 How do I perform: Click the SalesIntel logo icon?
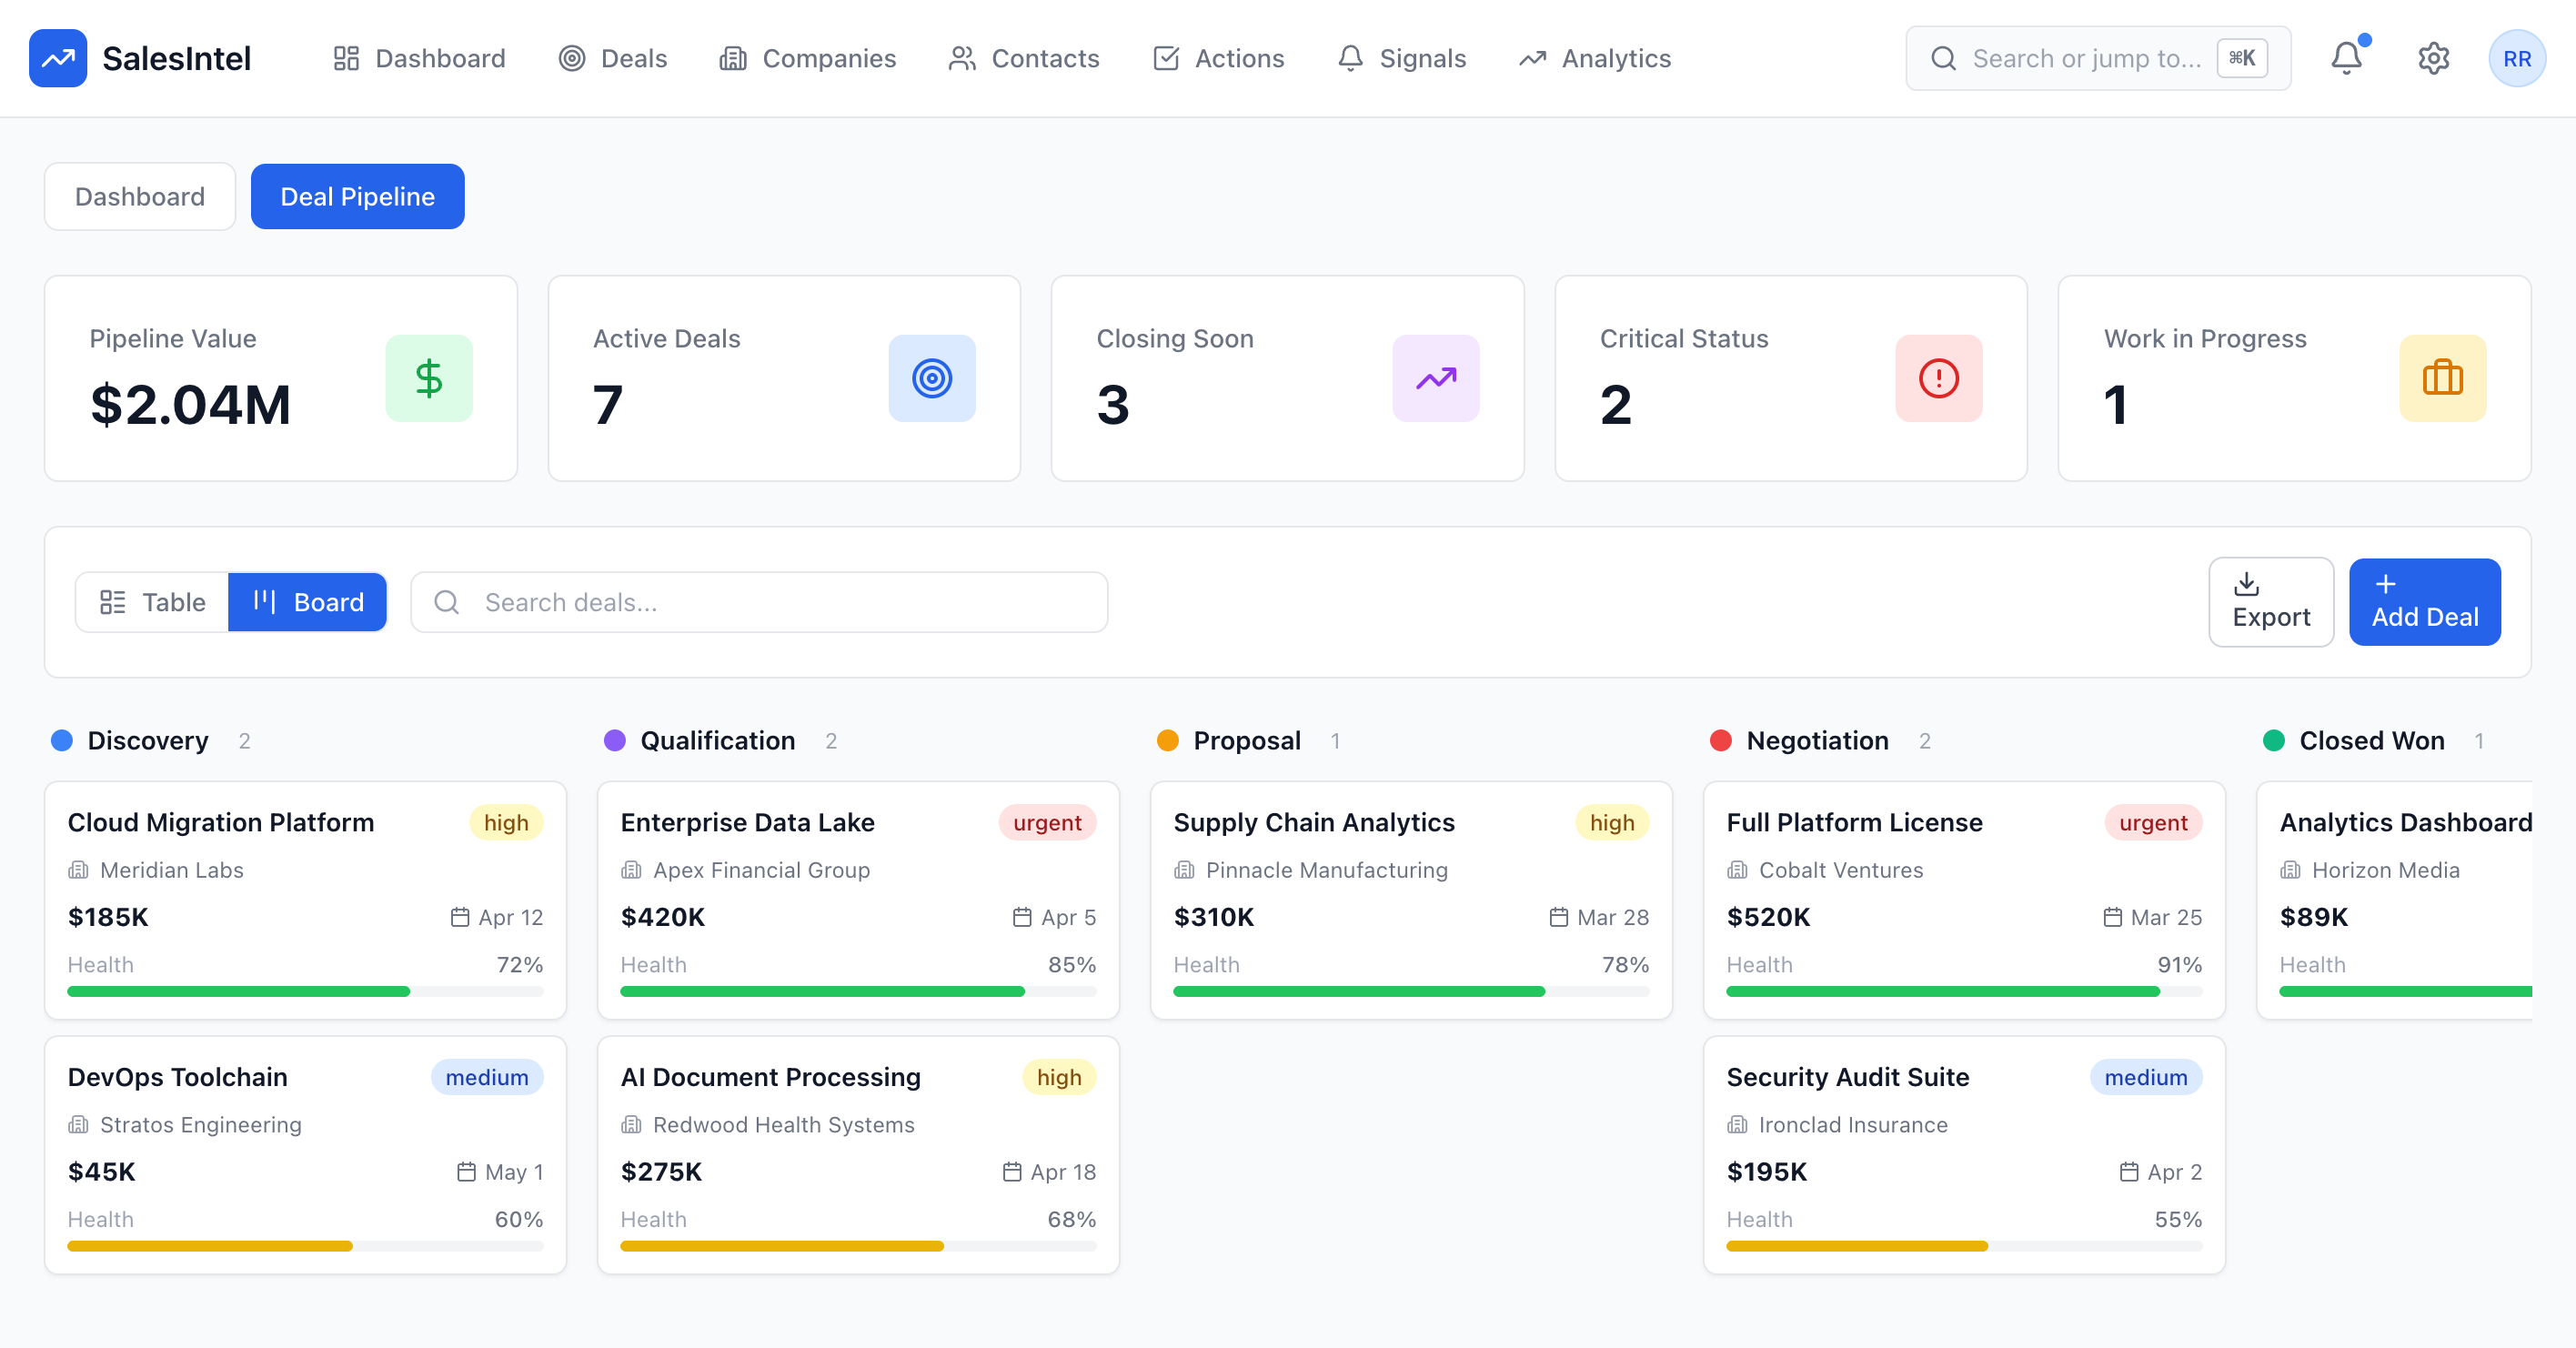point(58,58)
